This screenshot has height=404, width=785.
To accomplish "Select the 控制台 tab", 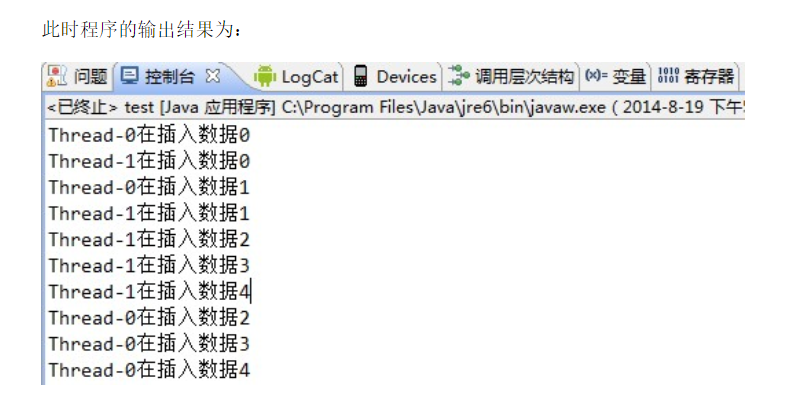I will tap(169, 77).
